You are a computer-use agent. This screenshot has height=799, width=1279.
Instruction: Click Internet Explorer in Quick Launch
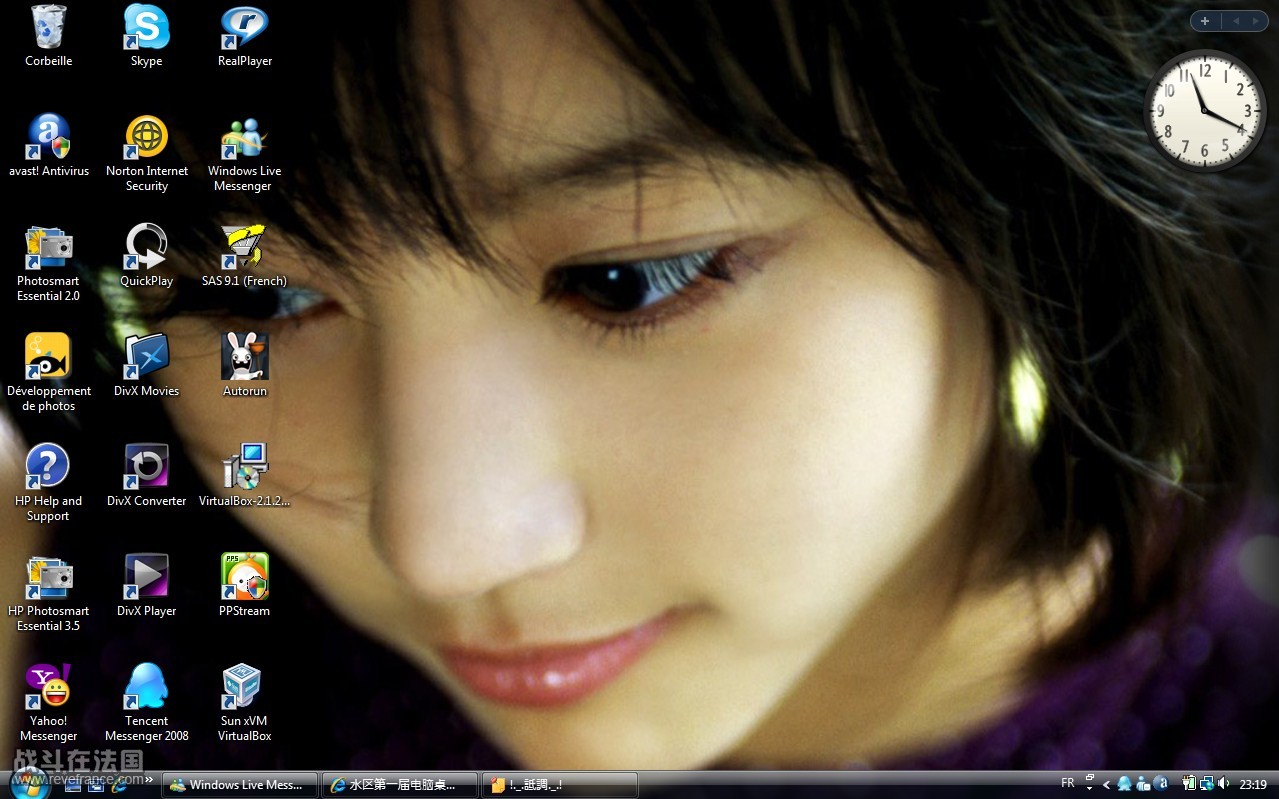tap(119, 785)
